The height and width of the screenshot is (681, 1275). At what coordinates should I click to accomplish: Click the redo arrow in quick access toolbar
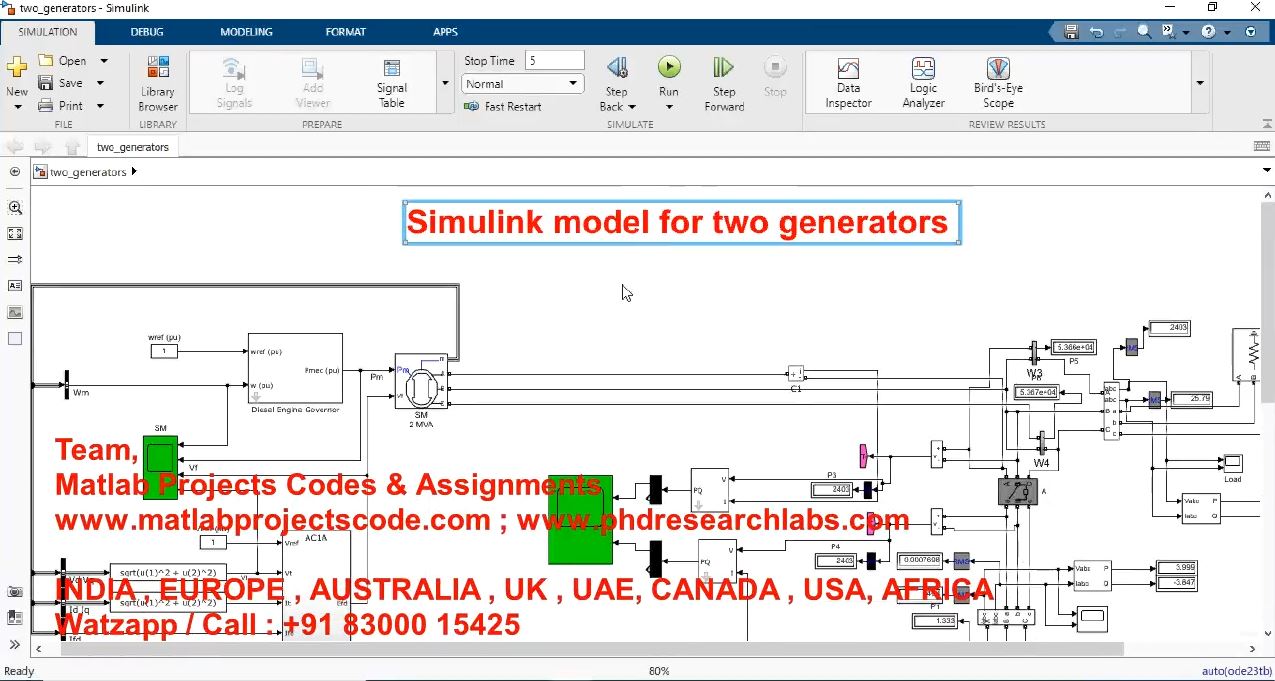point(1119,32)
